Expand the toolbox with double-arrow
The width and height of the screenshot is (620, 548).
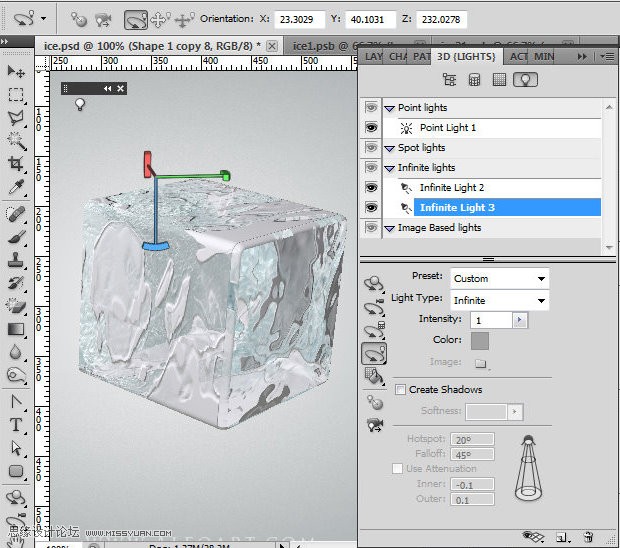point(5,41)
